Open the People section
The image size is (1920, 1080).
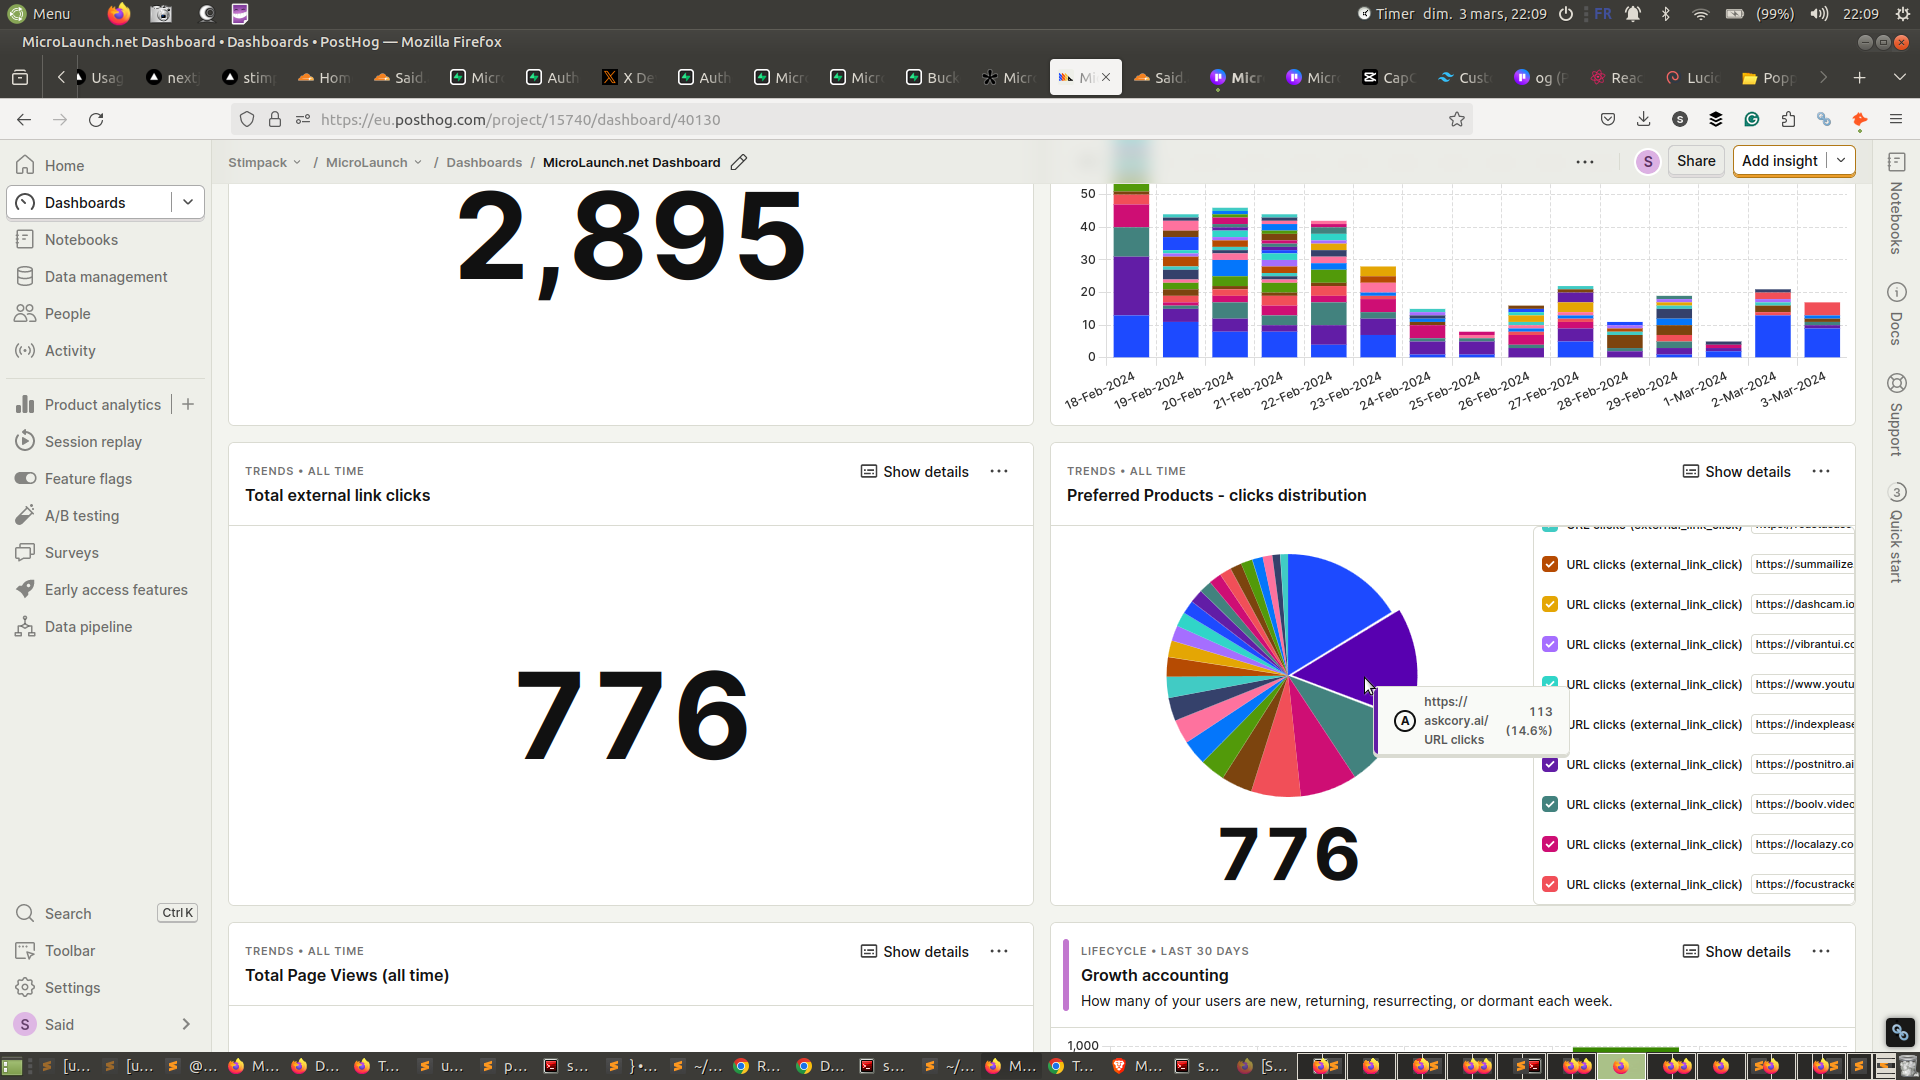67,313
